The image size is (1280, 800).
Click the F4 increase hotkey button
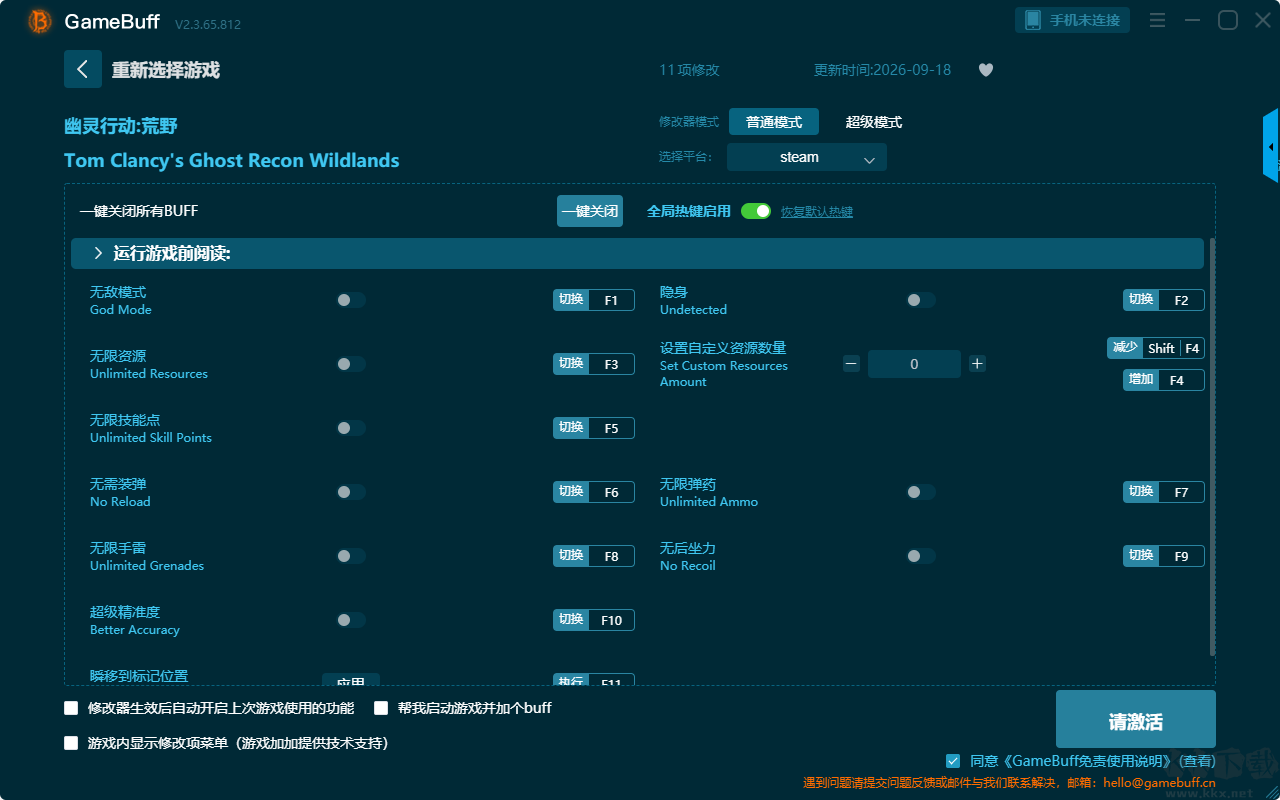coord(1164,380)
